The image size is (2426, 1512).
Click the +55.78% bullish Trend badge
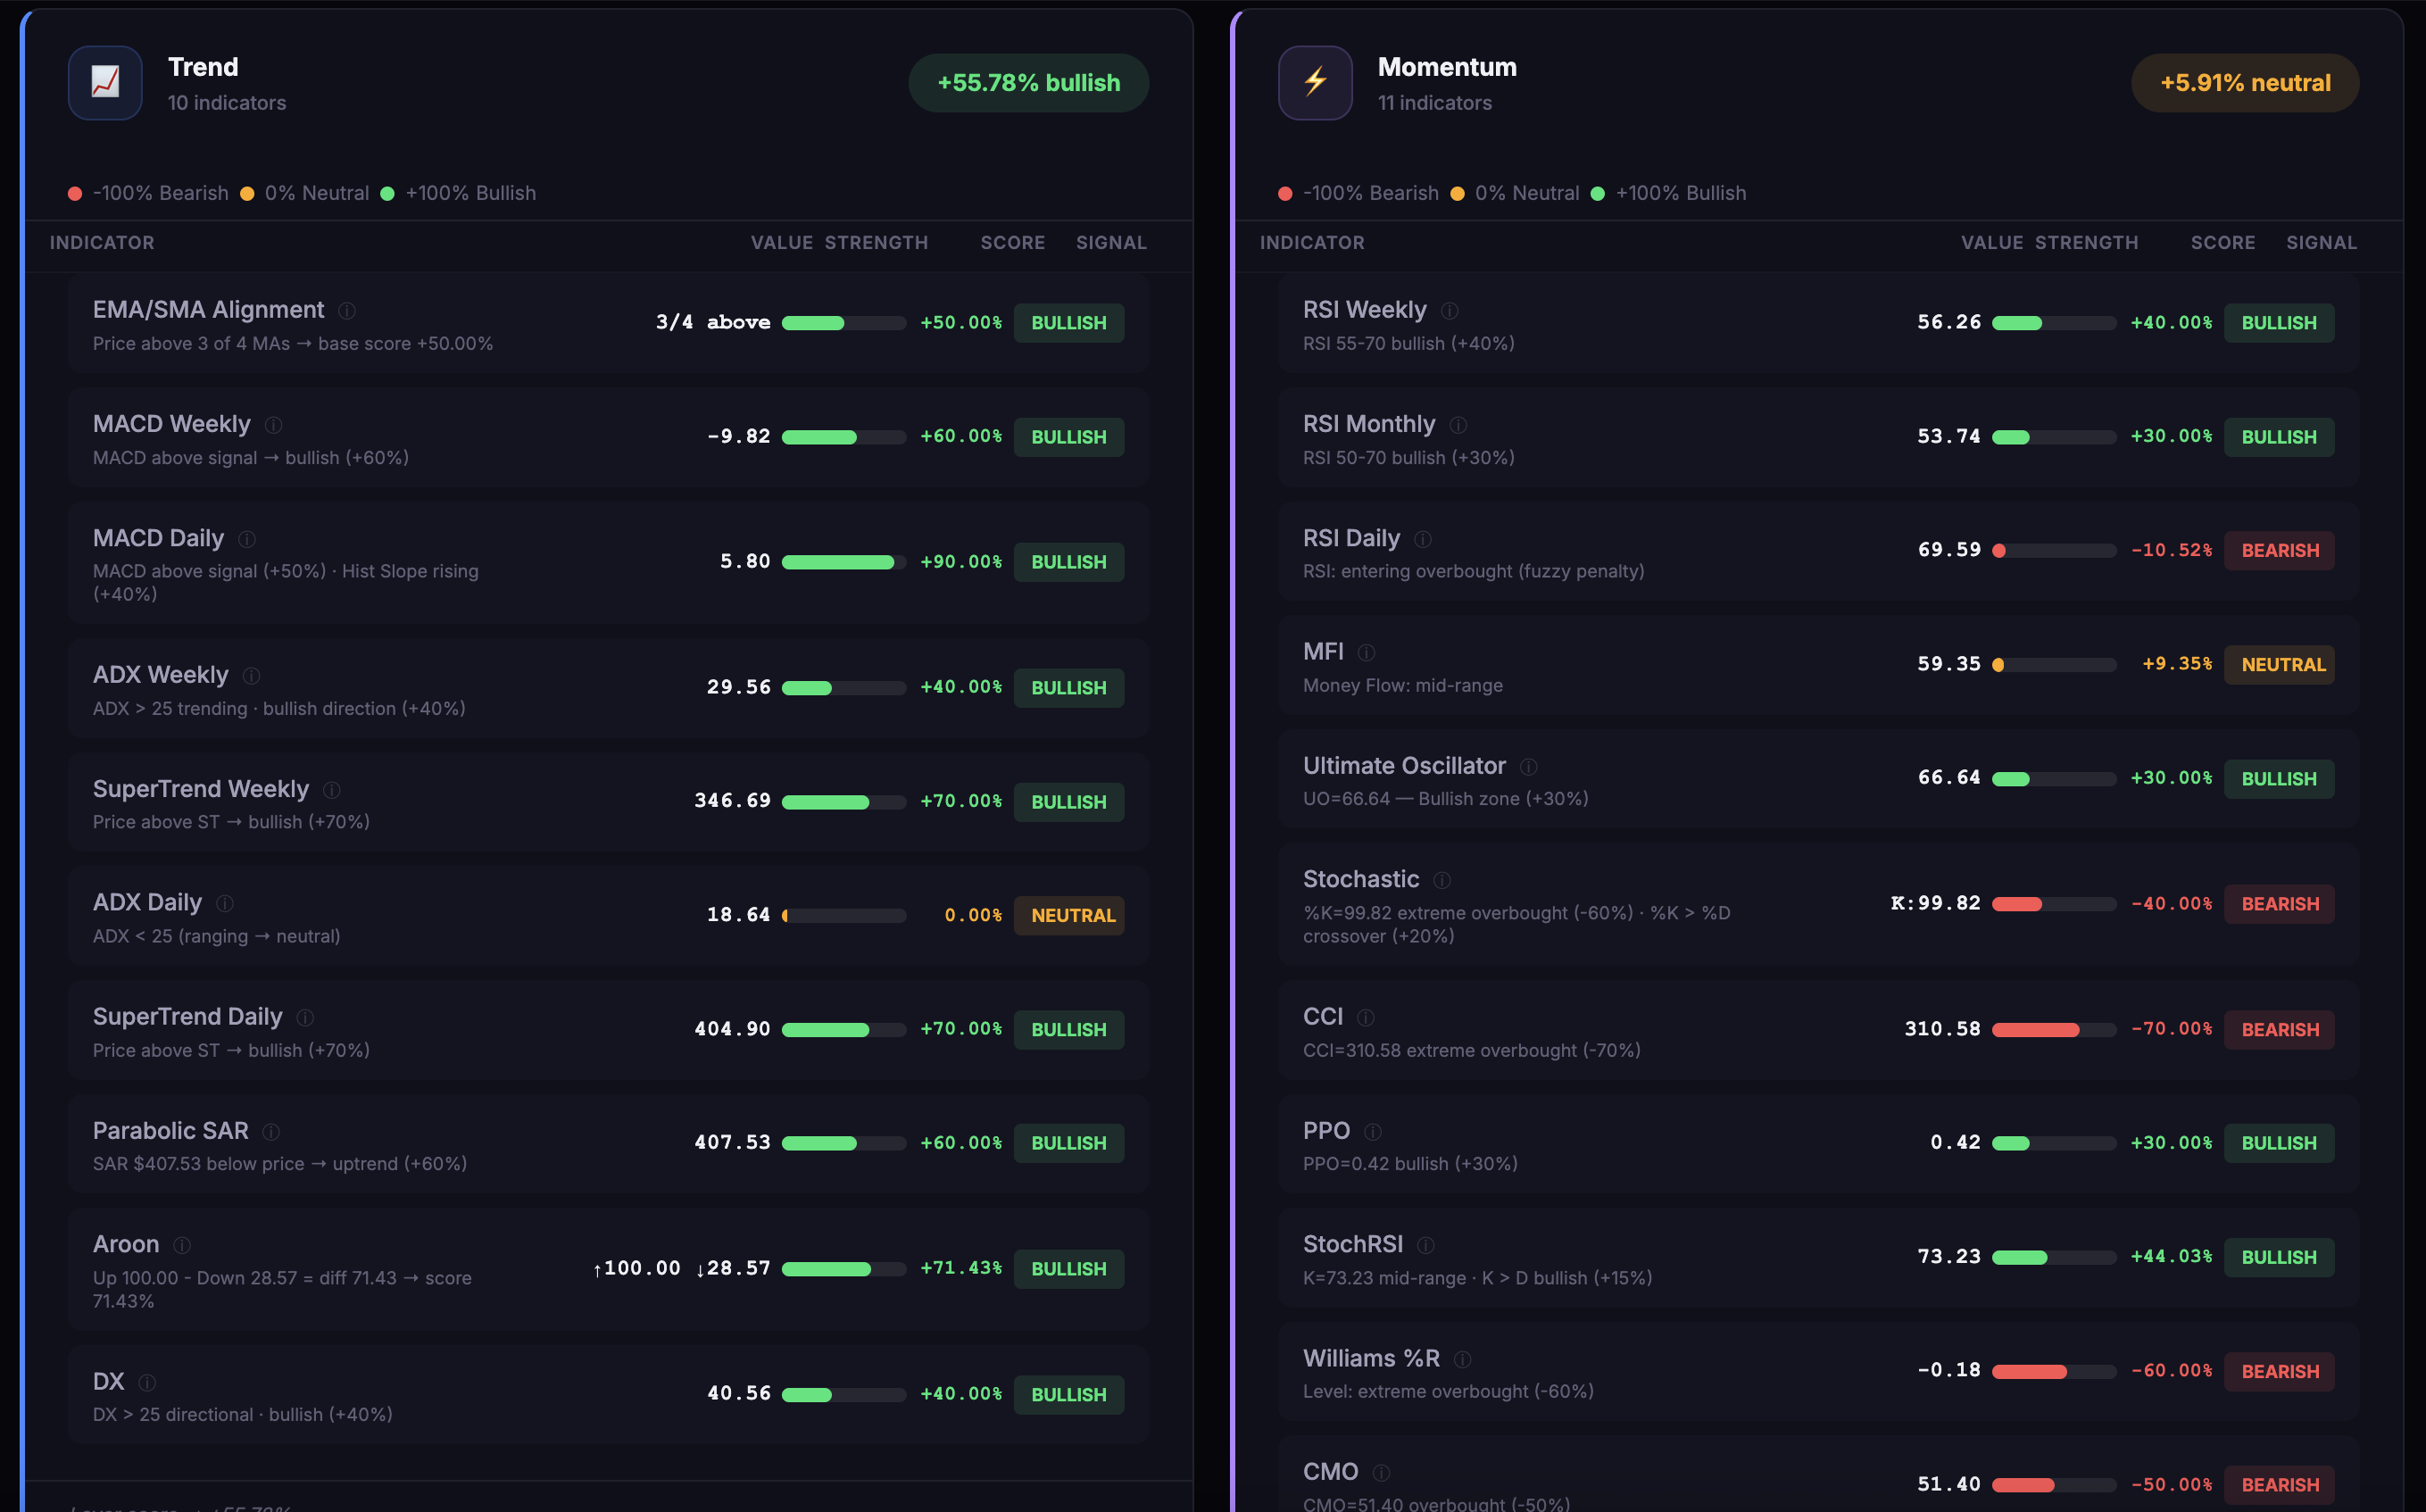coord(1028,83)
